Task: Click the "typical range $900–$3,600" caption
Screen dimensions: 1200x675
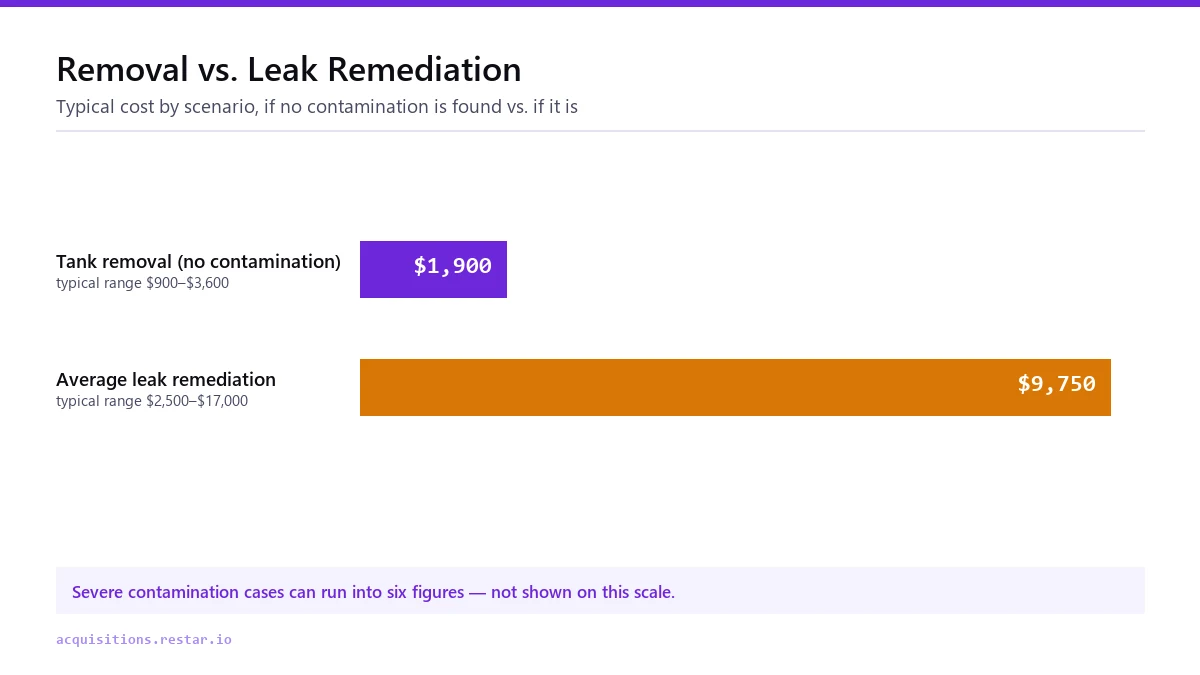Action: click(x=143, y=283)
